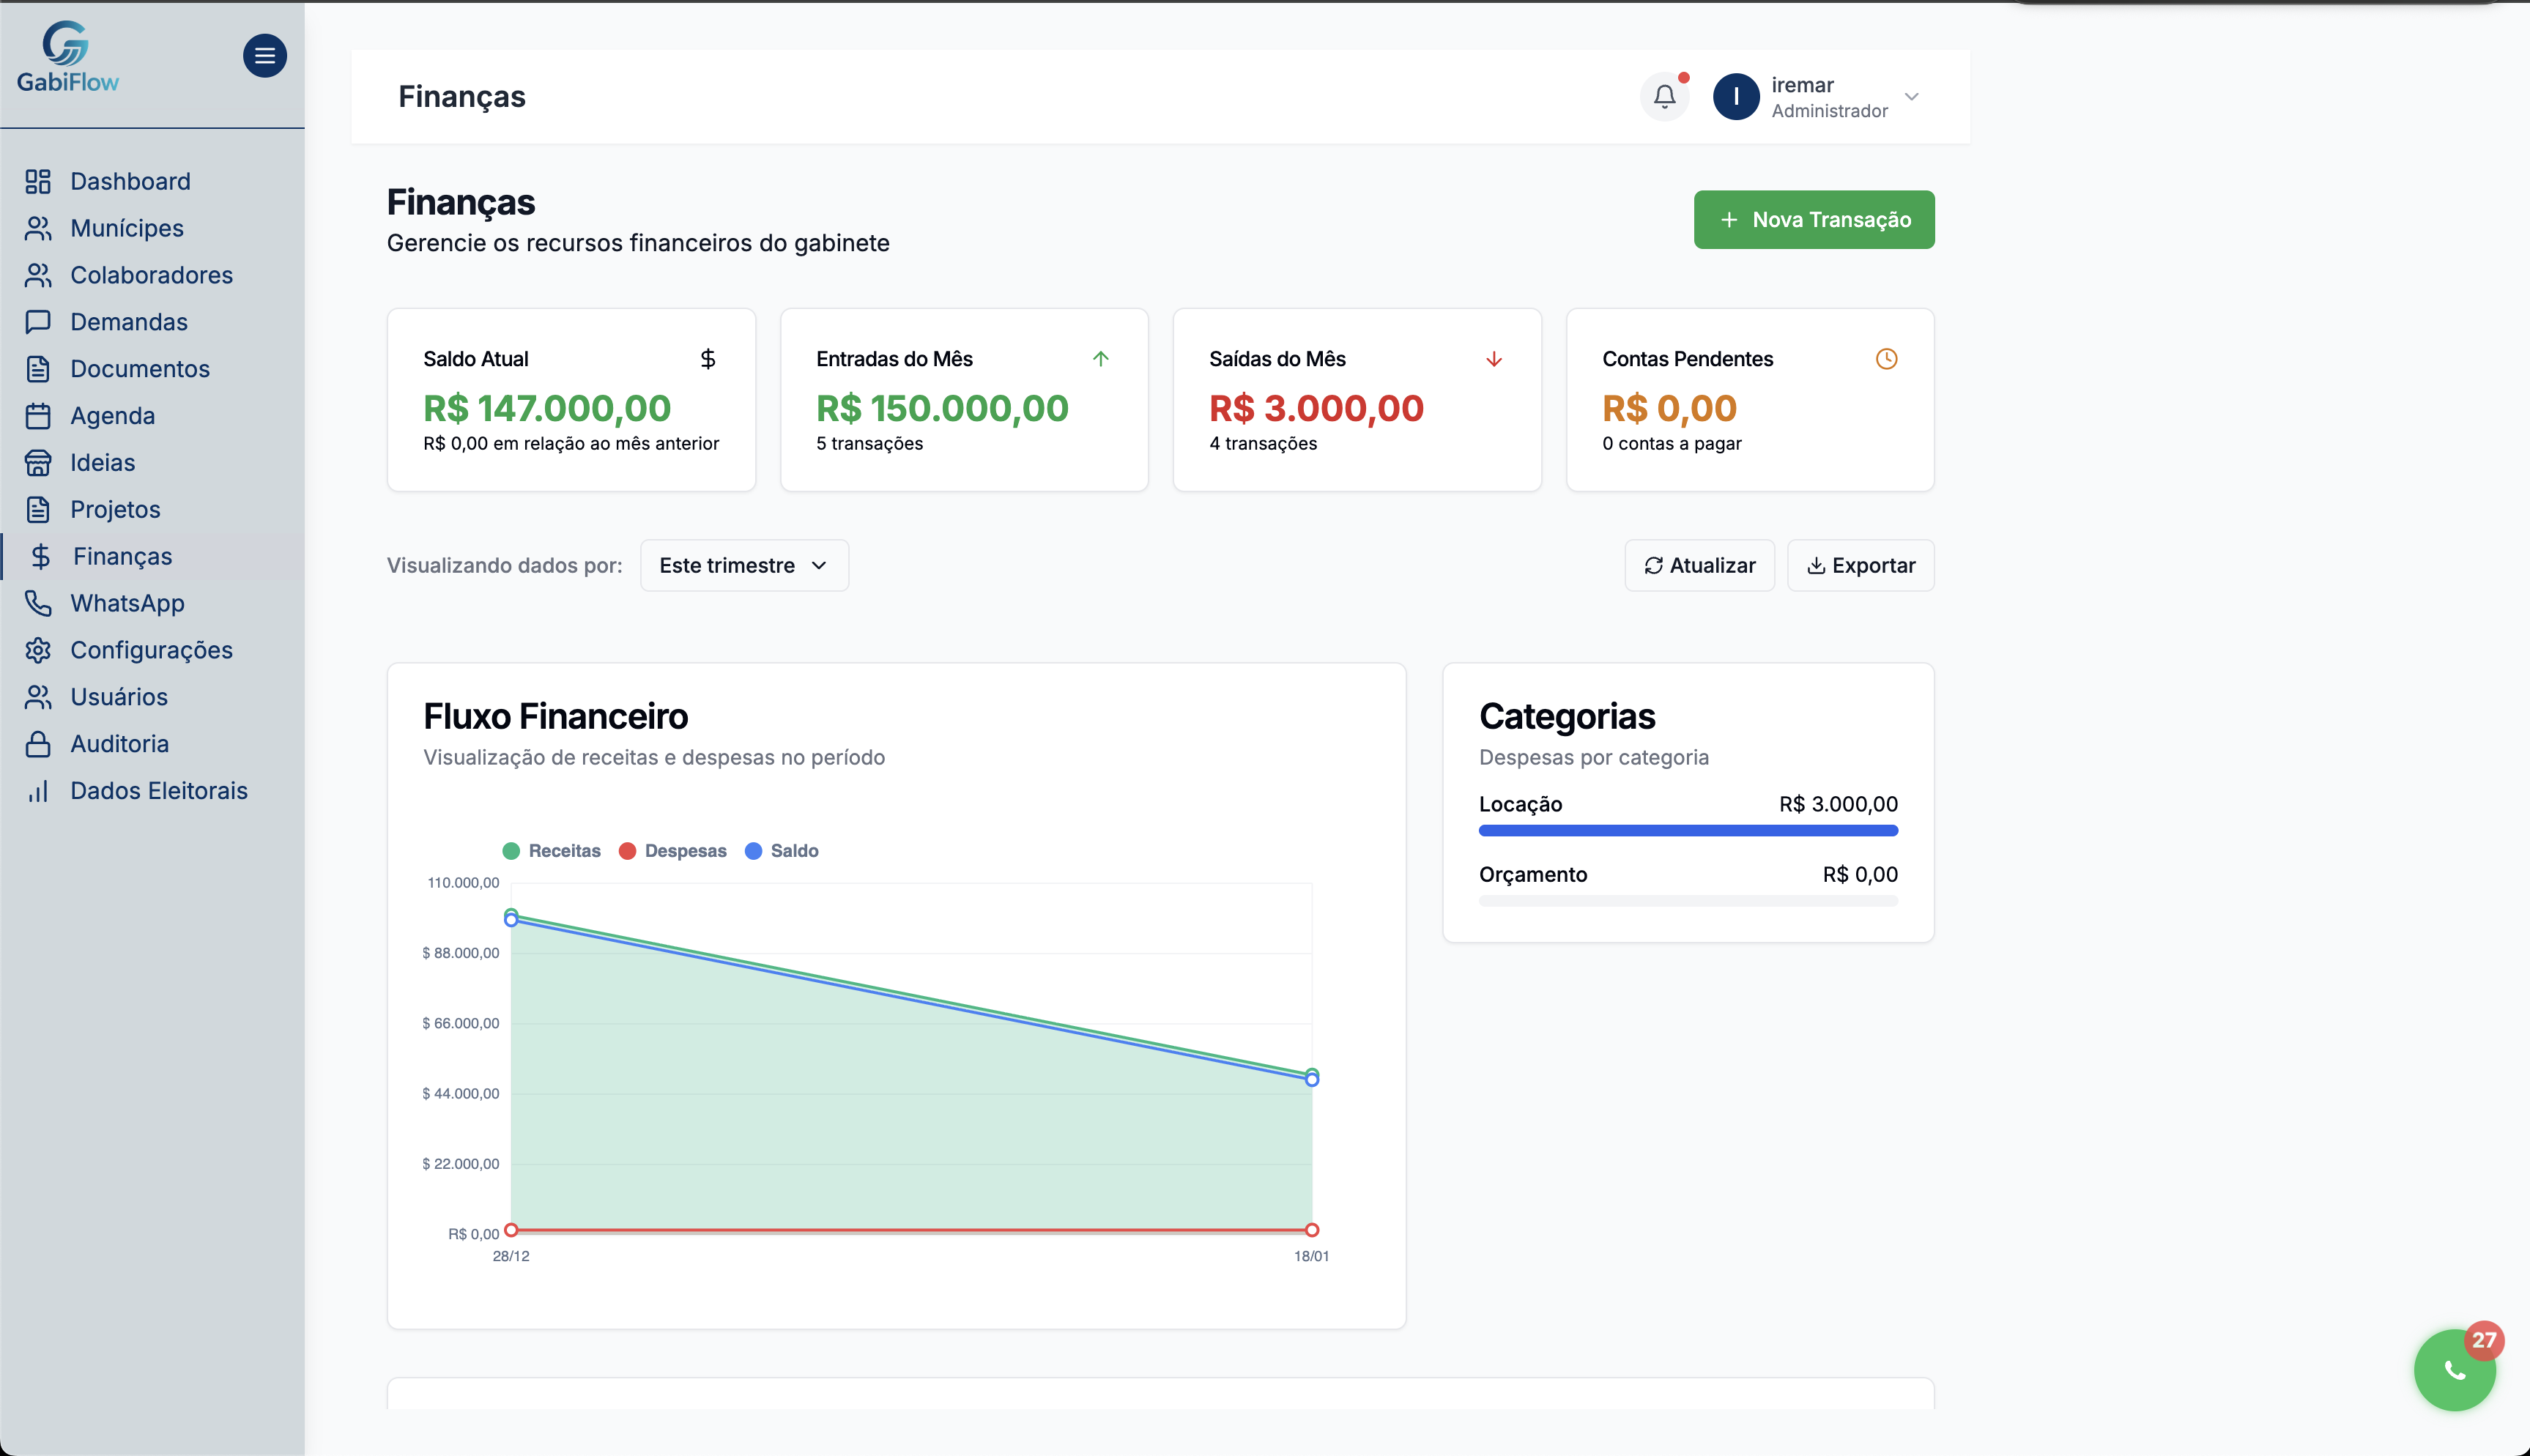Click the 18/01 data point on Saldo line
The width and height of the screenshot is (2530, 1456).
(x=1312, y=1081)
